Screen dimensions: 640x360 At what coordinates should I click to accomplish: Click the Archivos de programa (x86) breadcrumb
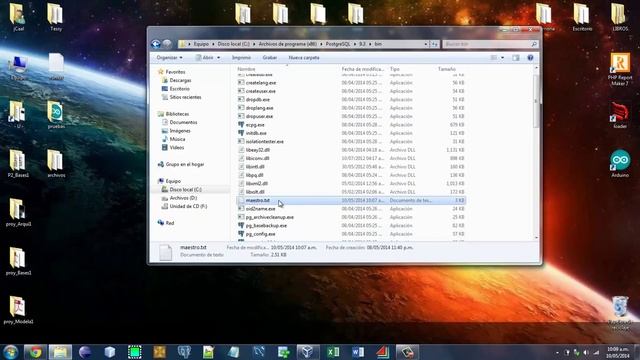click(287, 44)
